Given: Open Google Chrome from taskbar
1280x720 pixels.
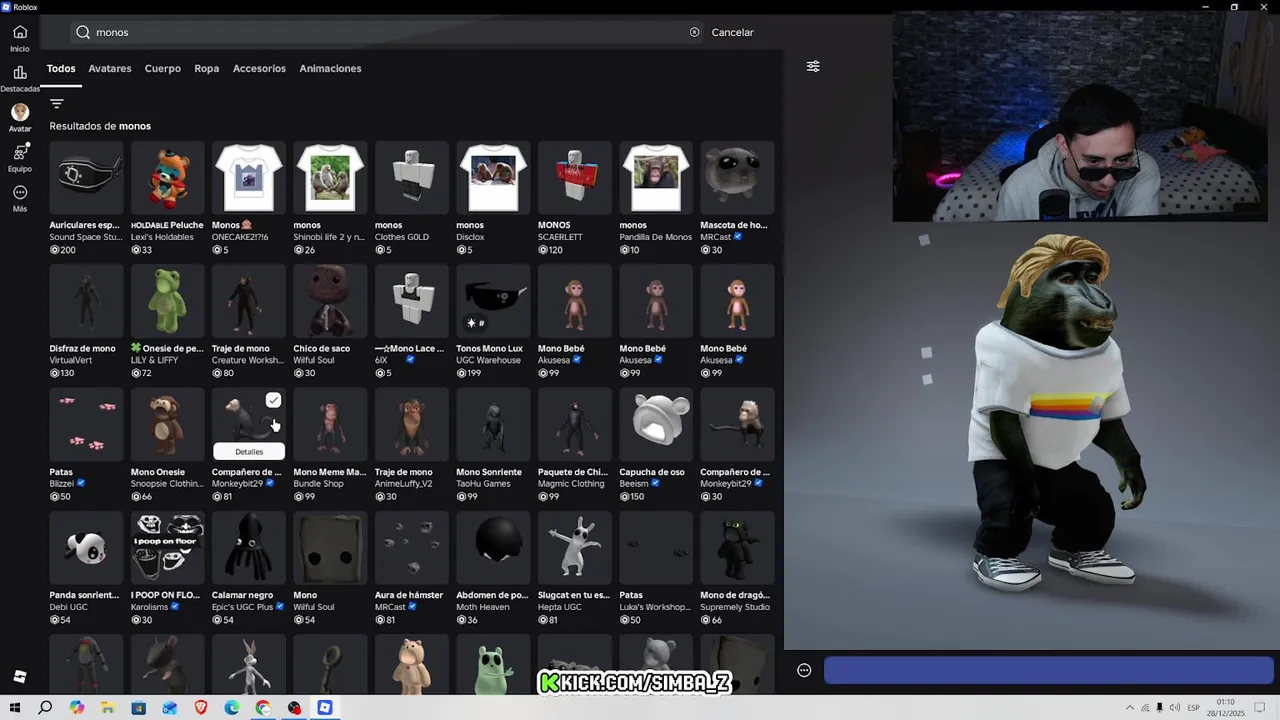Looking at the screenshot, I should pos(263,708).
